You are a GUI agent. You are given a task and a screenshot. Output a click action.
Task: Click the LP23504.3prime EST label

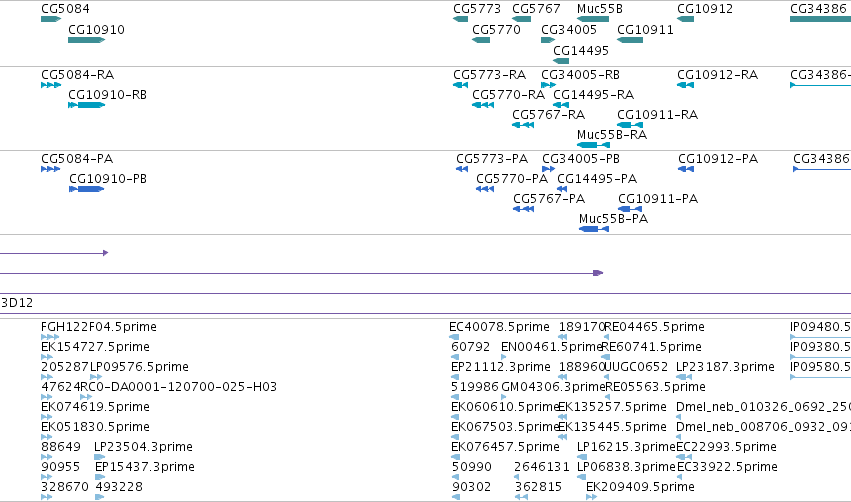(143, 447)
